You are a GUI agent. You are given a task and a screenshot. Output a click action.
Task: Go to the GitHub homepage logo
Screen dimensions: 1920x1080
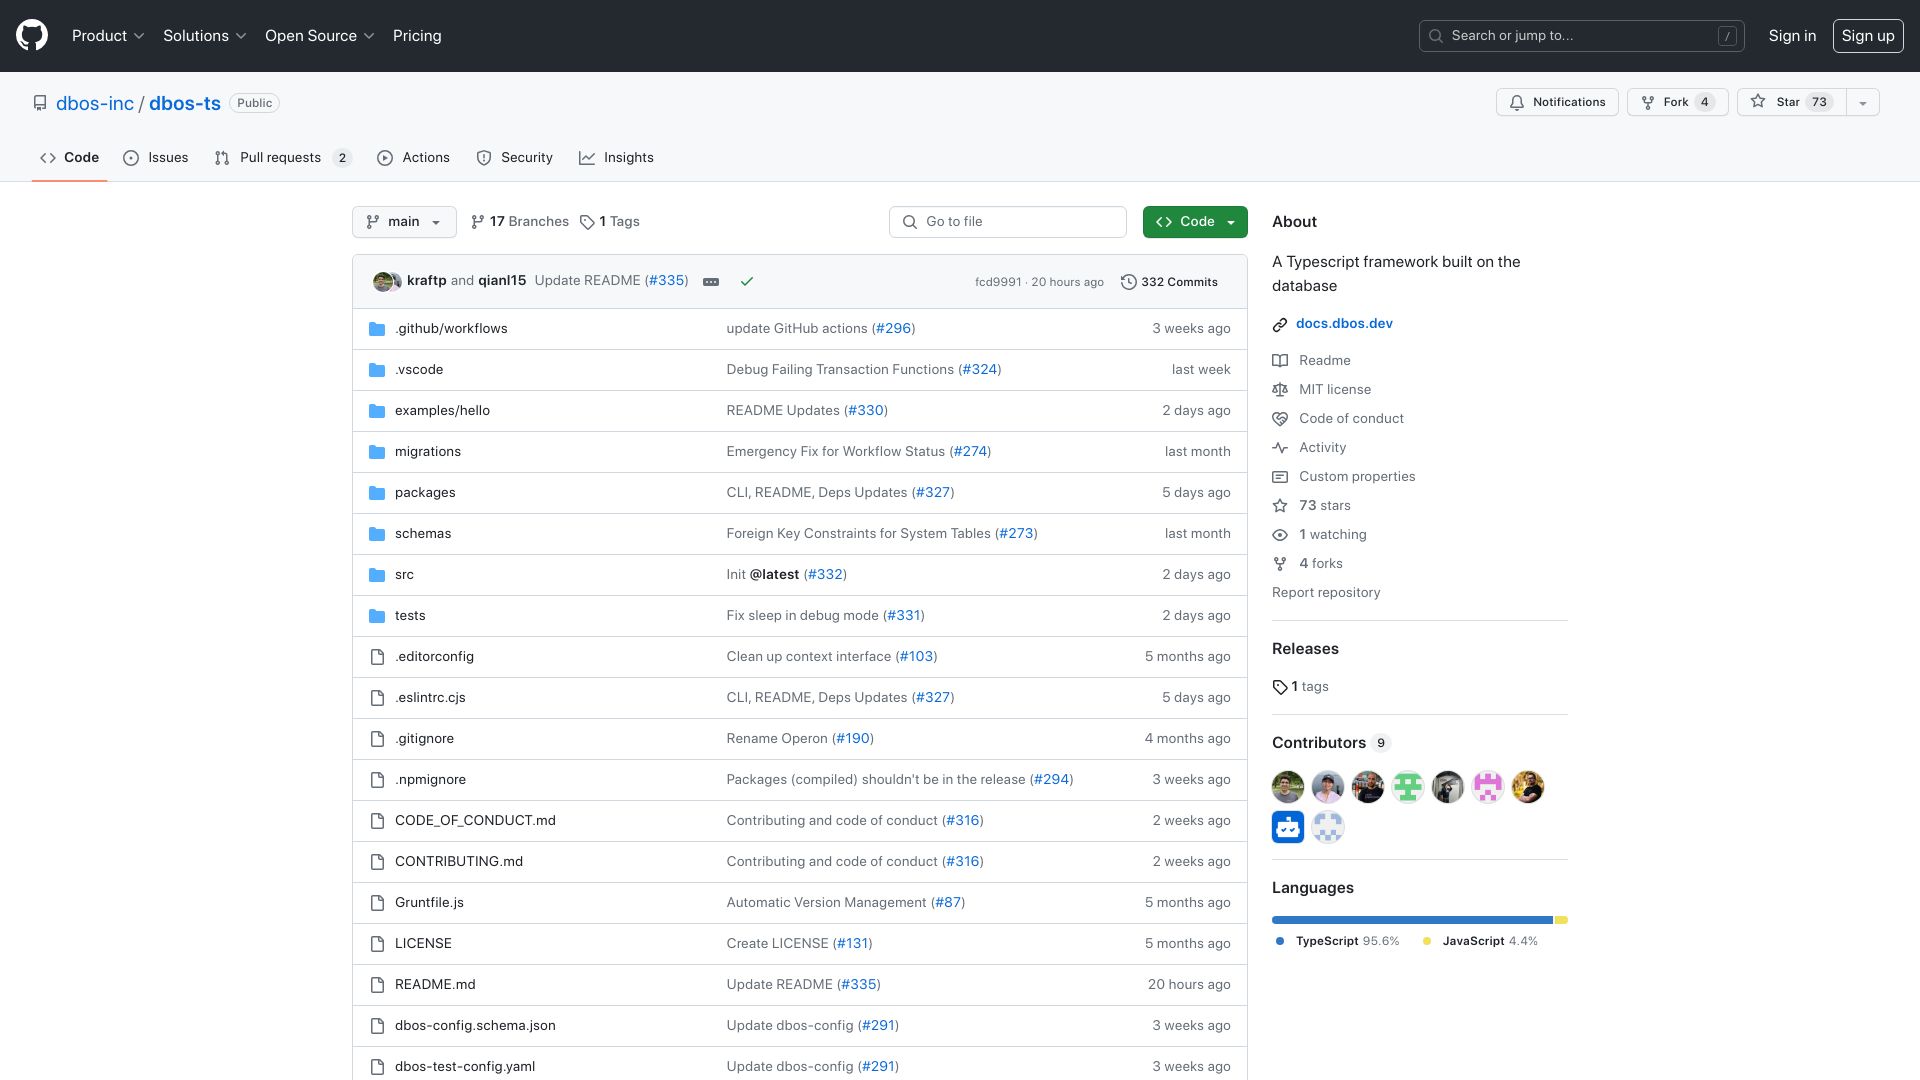coord(32,36)
